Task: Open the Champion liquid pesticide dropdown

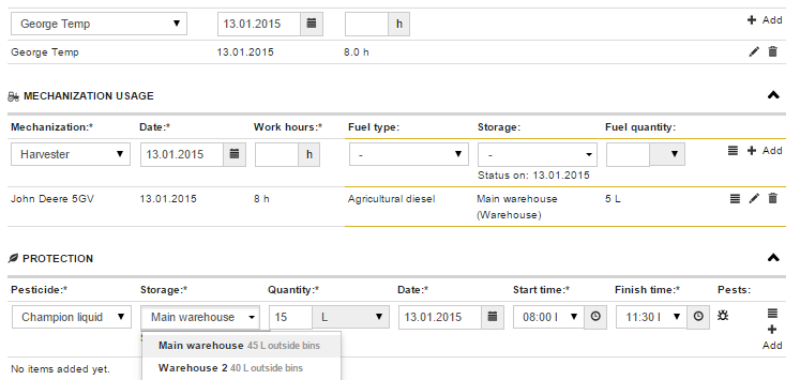Action: pyautogui.click(x=72, y=317)
